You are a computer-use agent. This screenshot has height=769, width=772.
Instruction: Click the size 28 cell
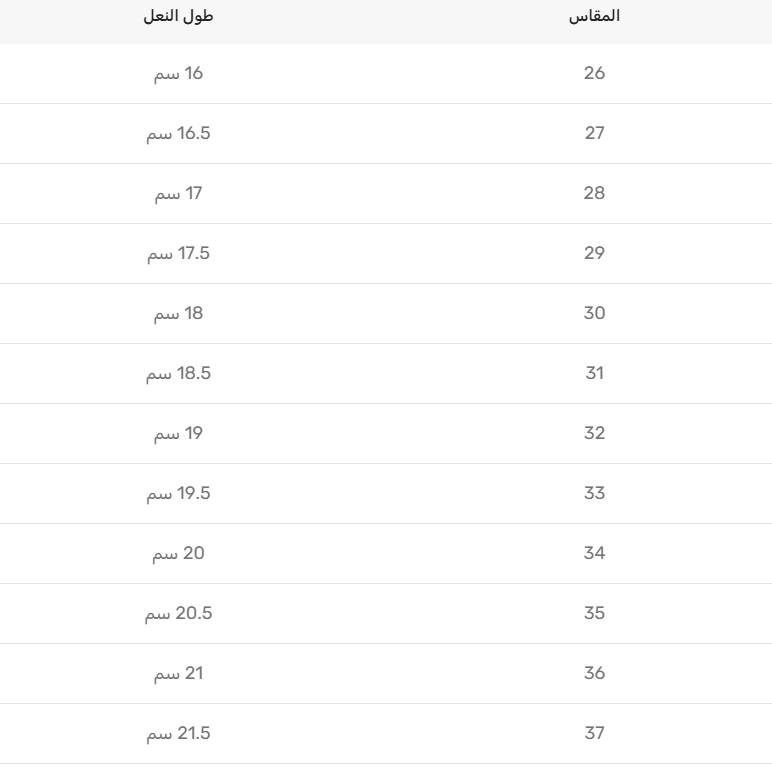pos(594,193)
